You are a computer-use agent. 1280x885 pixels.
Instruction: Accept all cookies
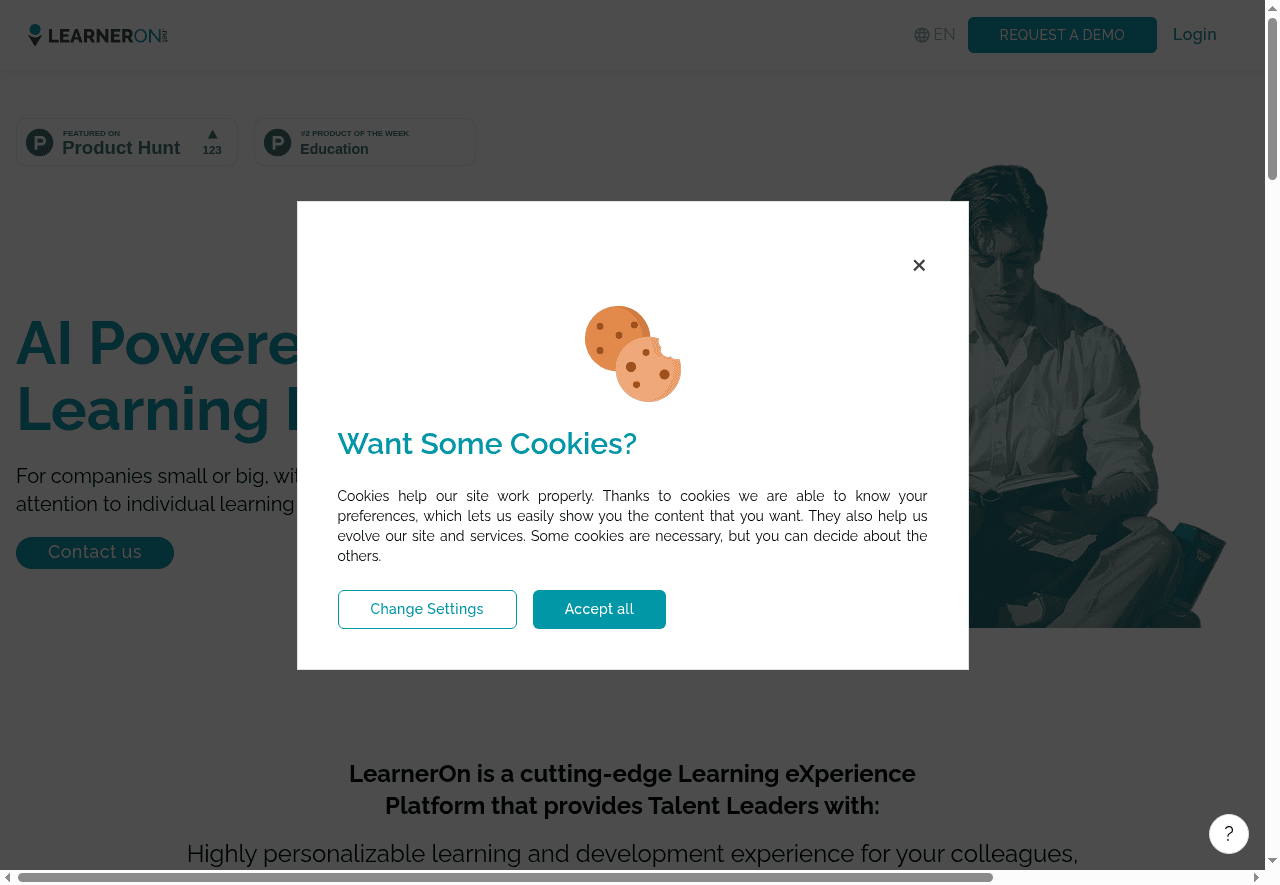[599, 609]
